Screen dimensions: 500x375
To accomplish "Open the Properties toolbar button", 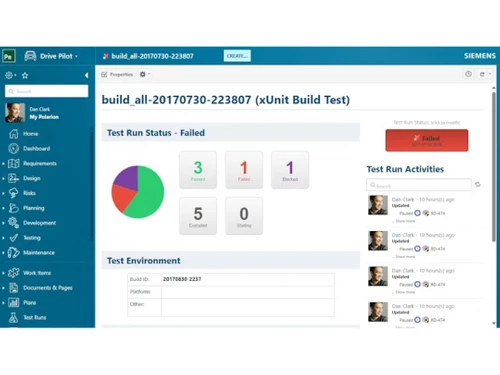I will pos(117,74).
